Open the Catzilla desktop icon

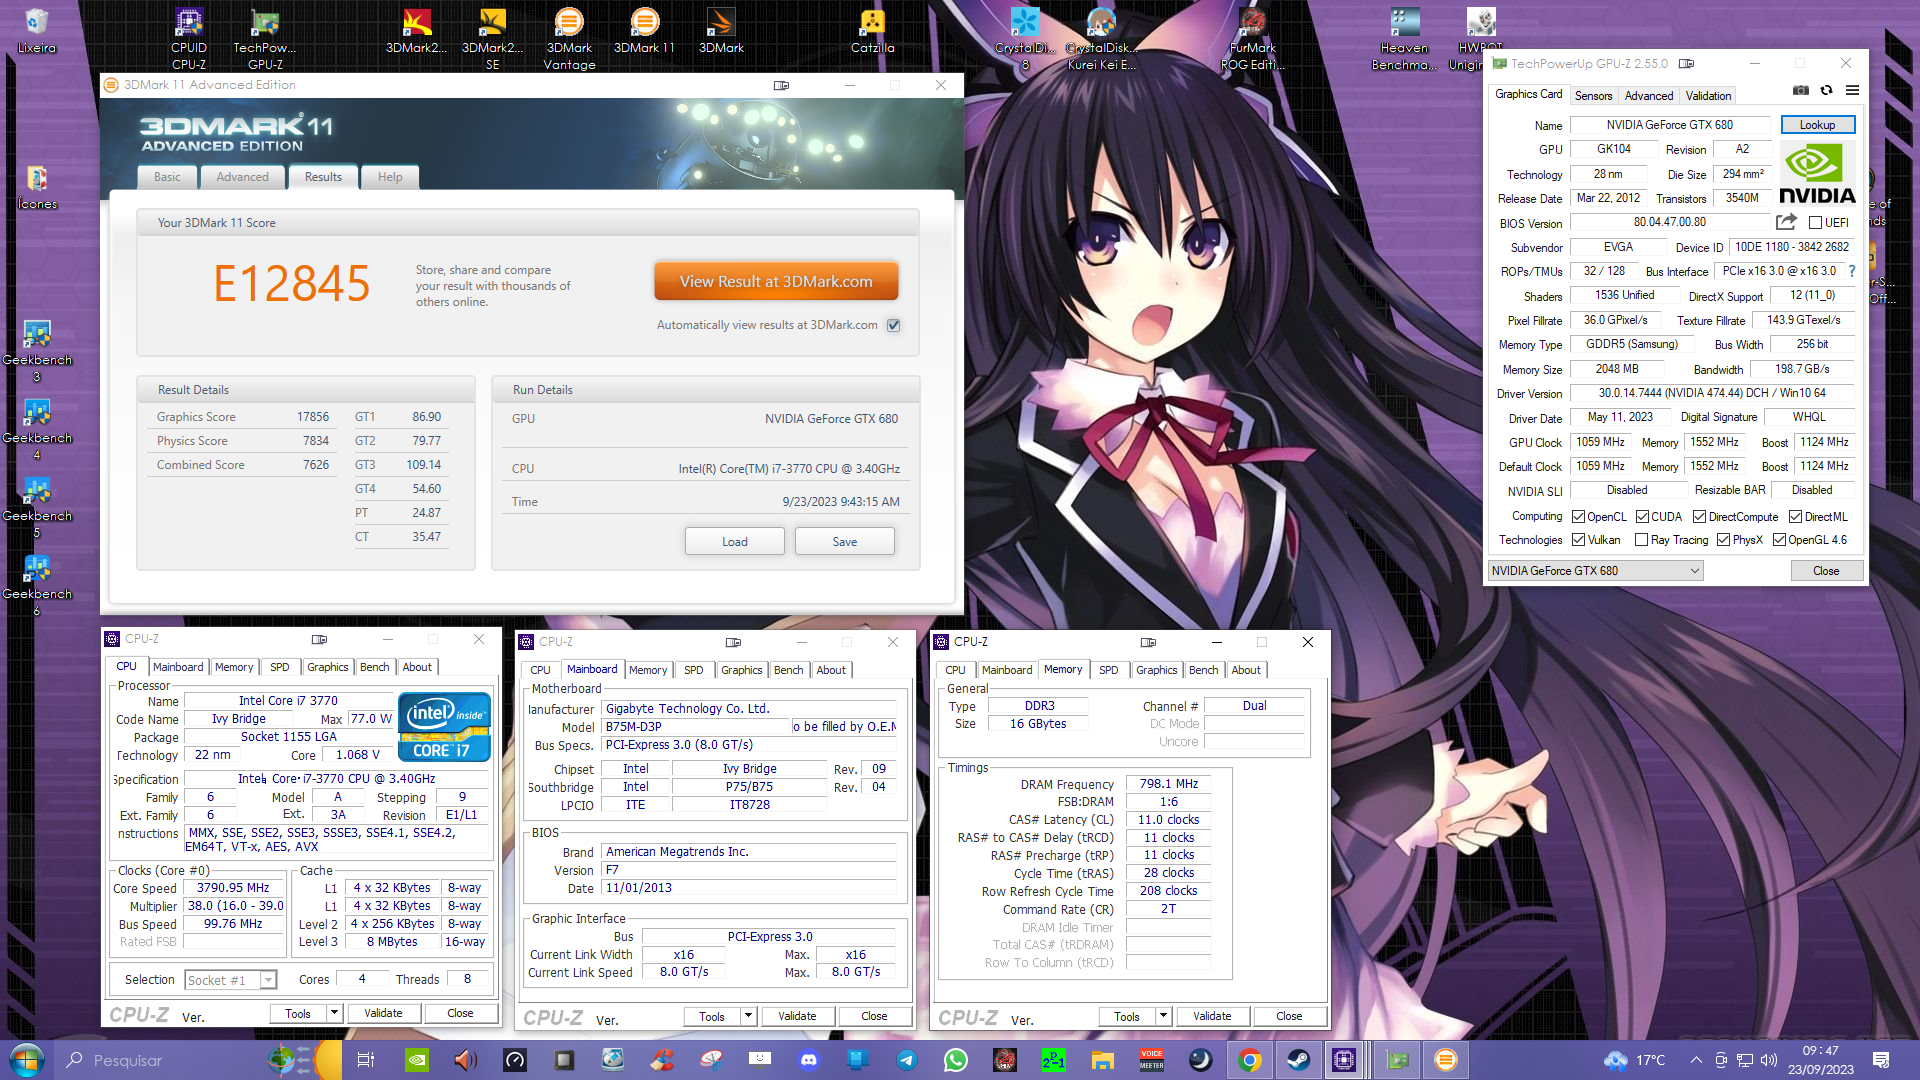tap(872, 31)
